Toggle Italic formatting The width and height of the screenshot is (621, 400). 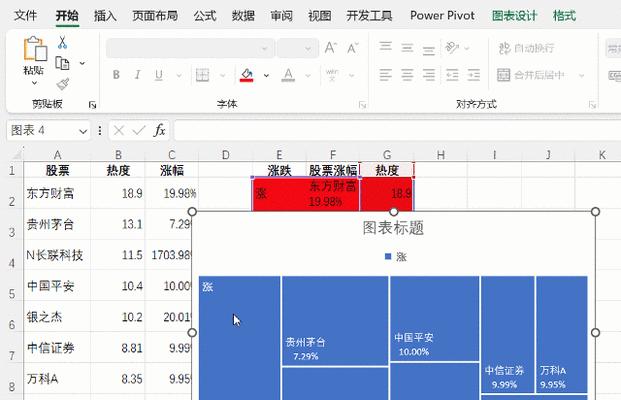(137, 74)
